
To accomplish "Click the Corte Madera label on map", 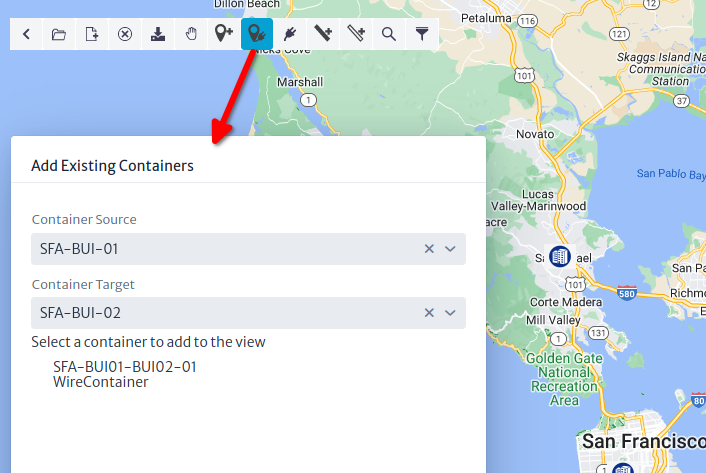I will click(566, 302).
